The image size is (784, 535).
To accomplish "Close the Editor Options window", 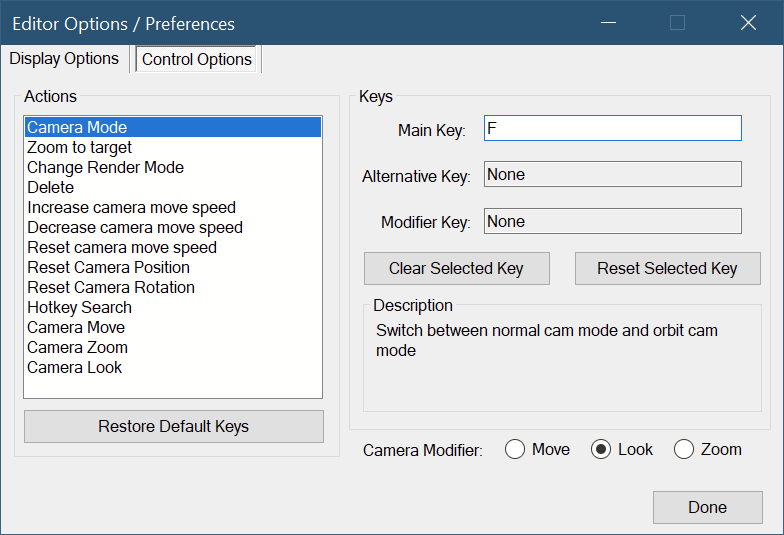I will point(747,22).
